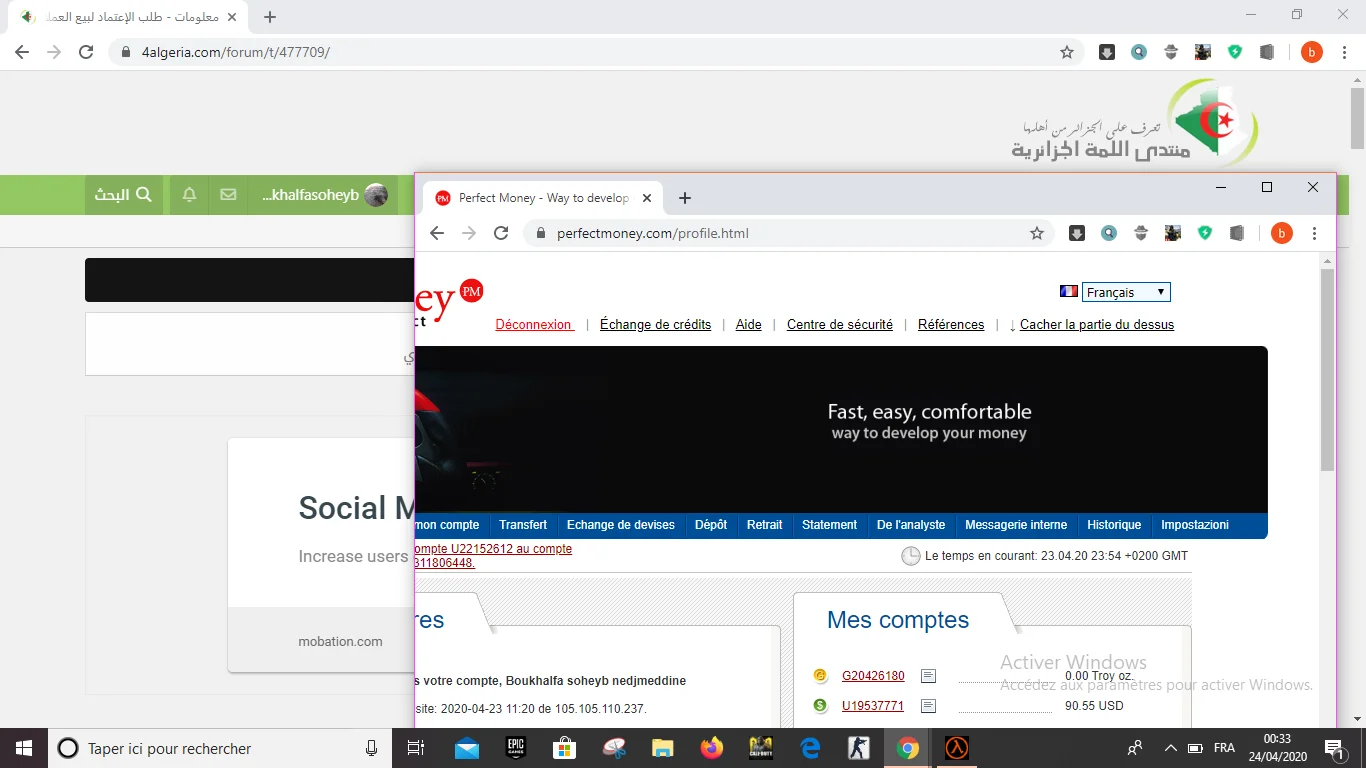1366x768 pixels.
Task: Select the Transfert menu item
Action: pos(523,525)
